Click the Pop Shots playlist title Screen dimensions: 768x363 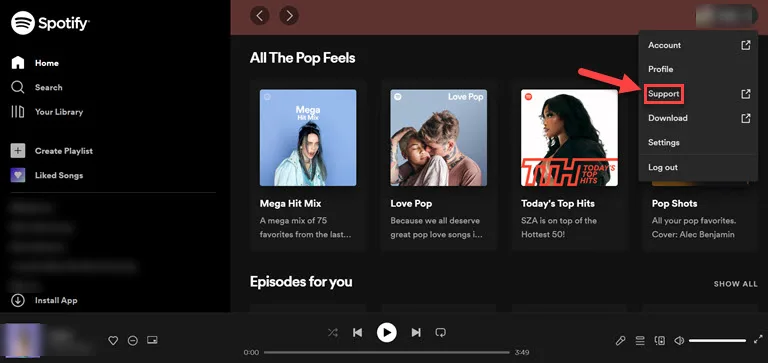[x=674, y=203]
